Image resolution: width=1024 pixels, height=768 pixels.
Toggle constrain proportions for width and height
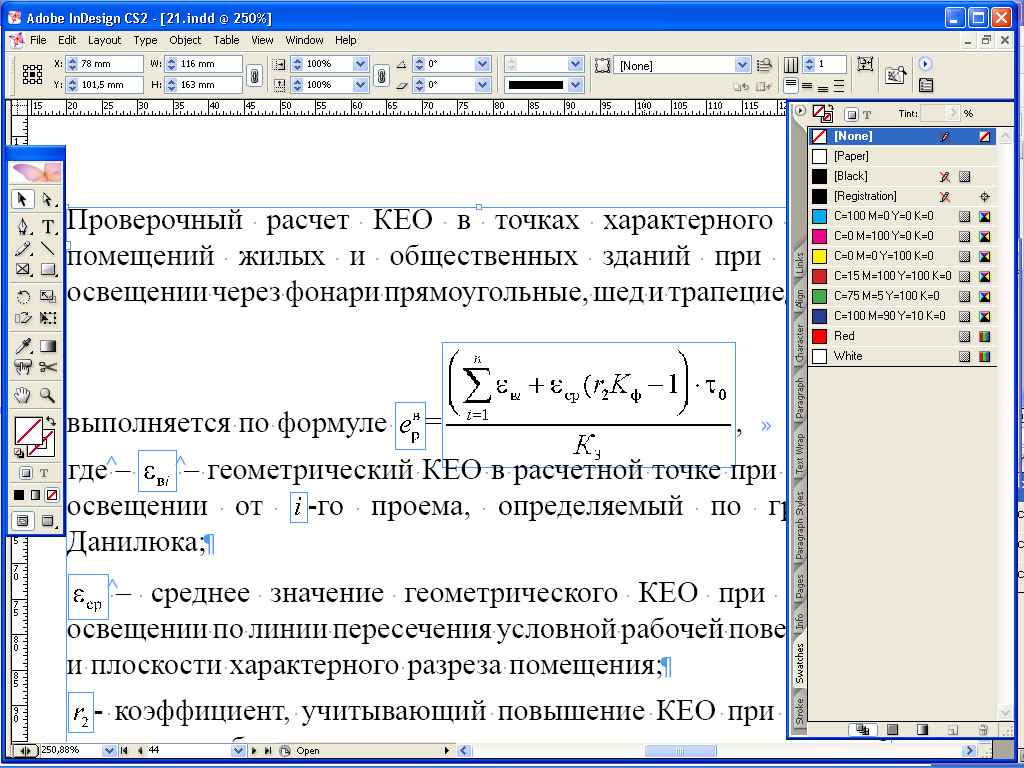pyautogui.click(x=254, y=75)
